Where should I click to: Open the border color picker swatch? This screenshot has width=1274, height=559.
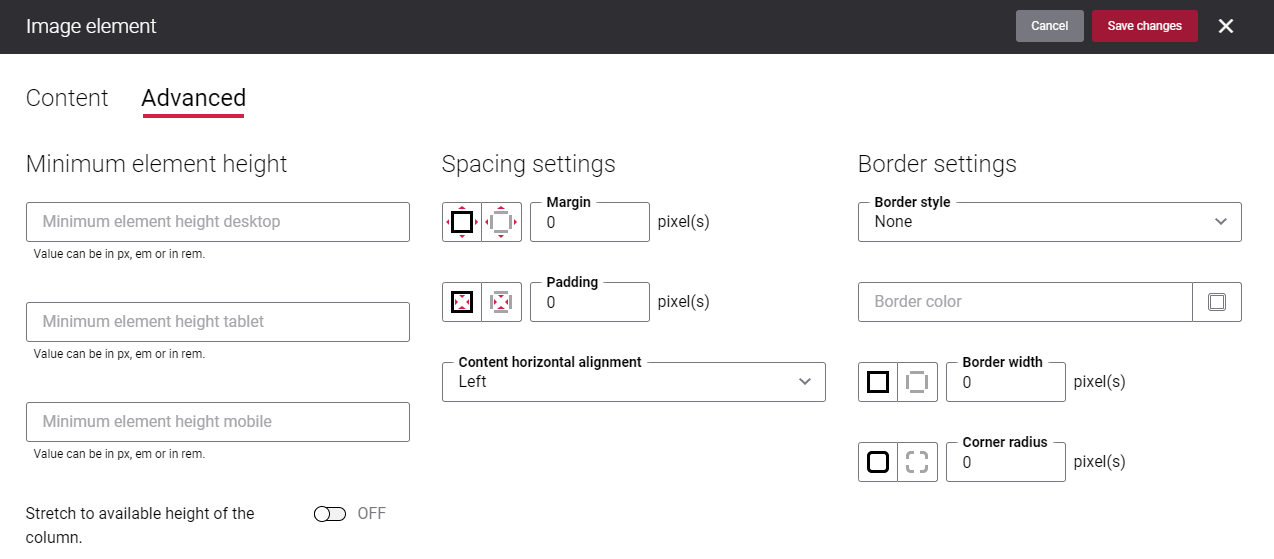point(1217,302)
